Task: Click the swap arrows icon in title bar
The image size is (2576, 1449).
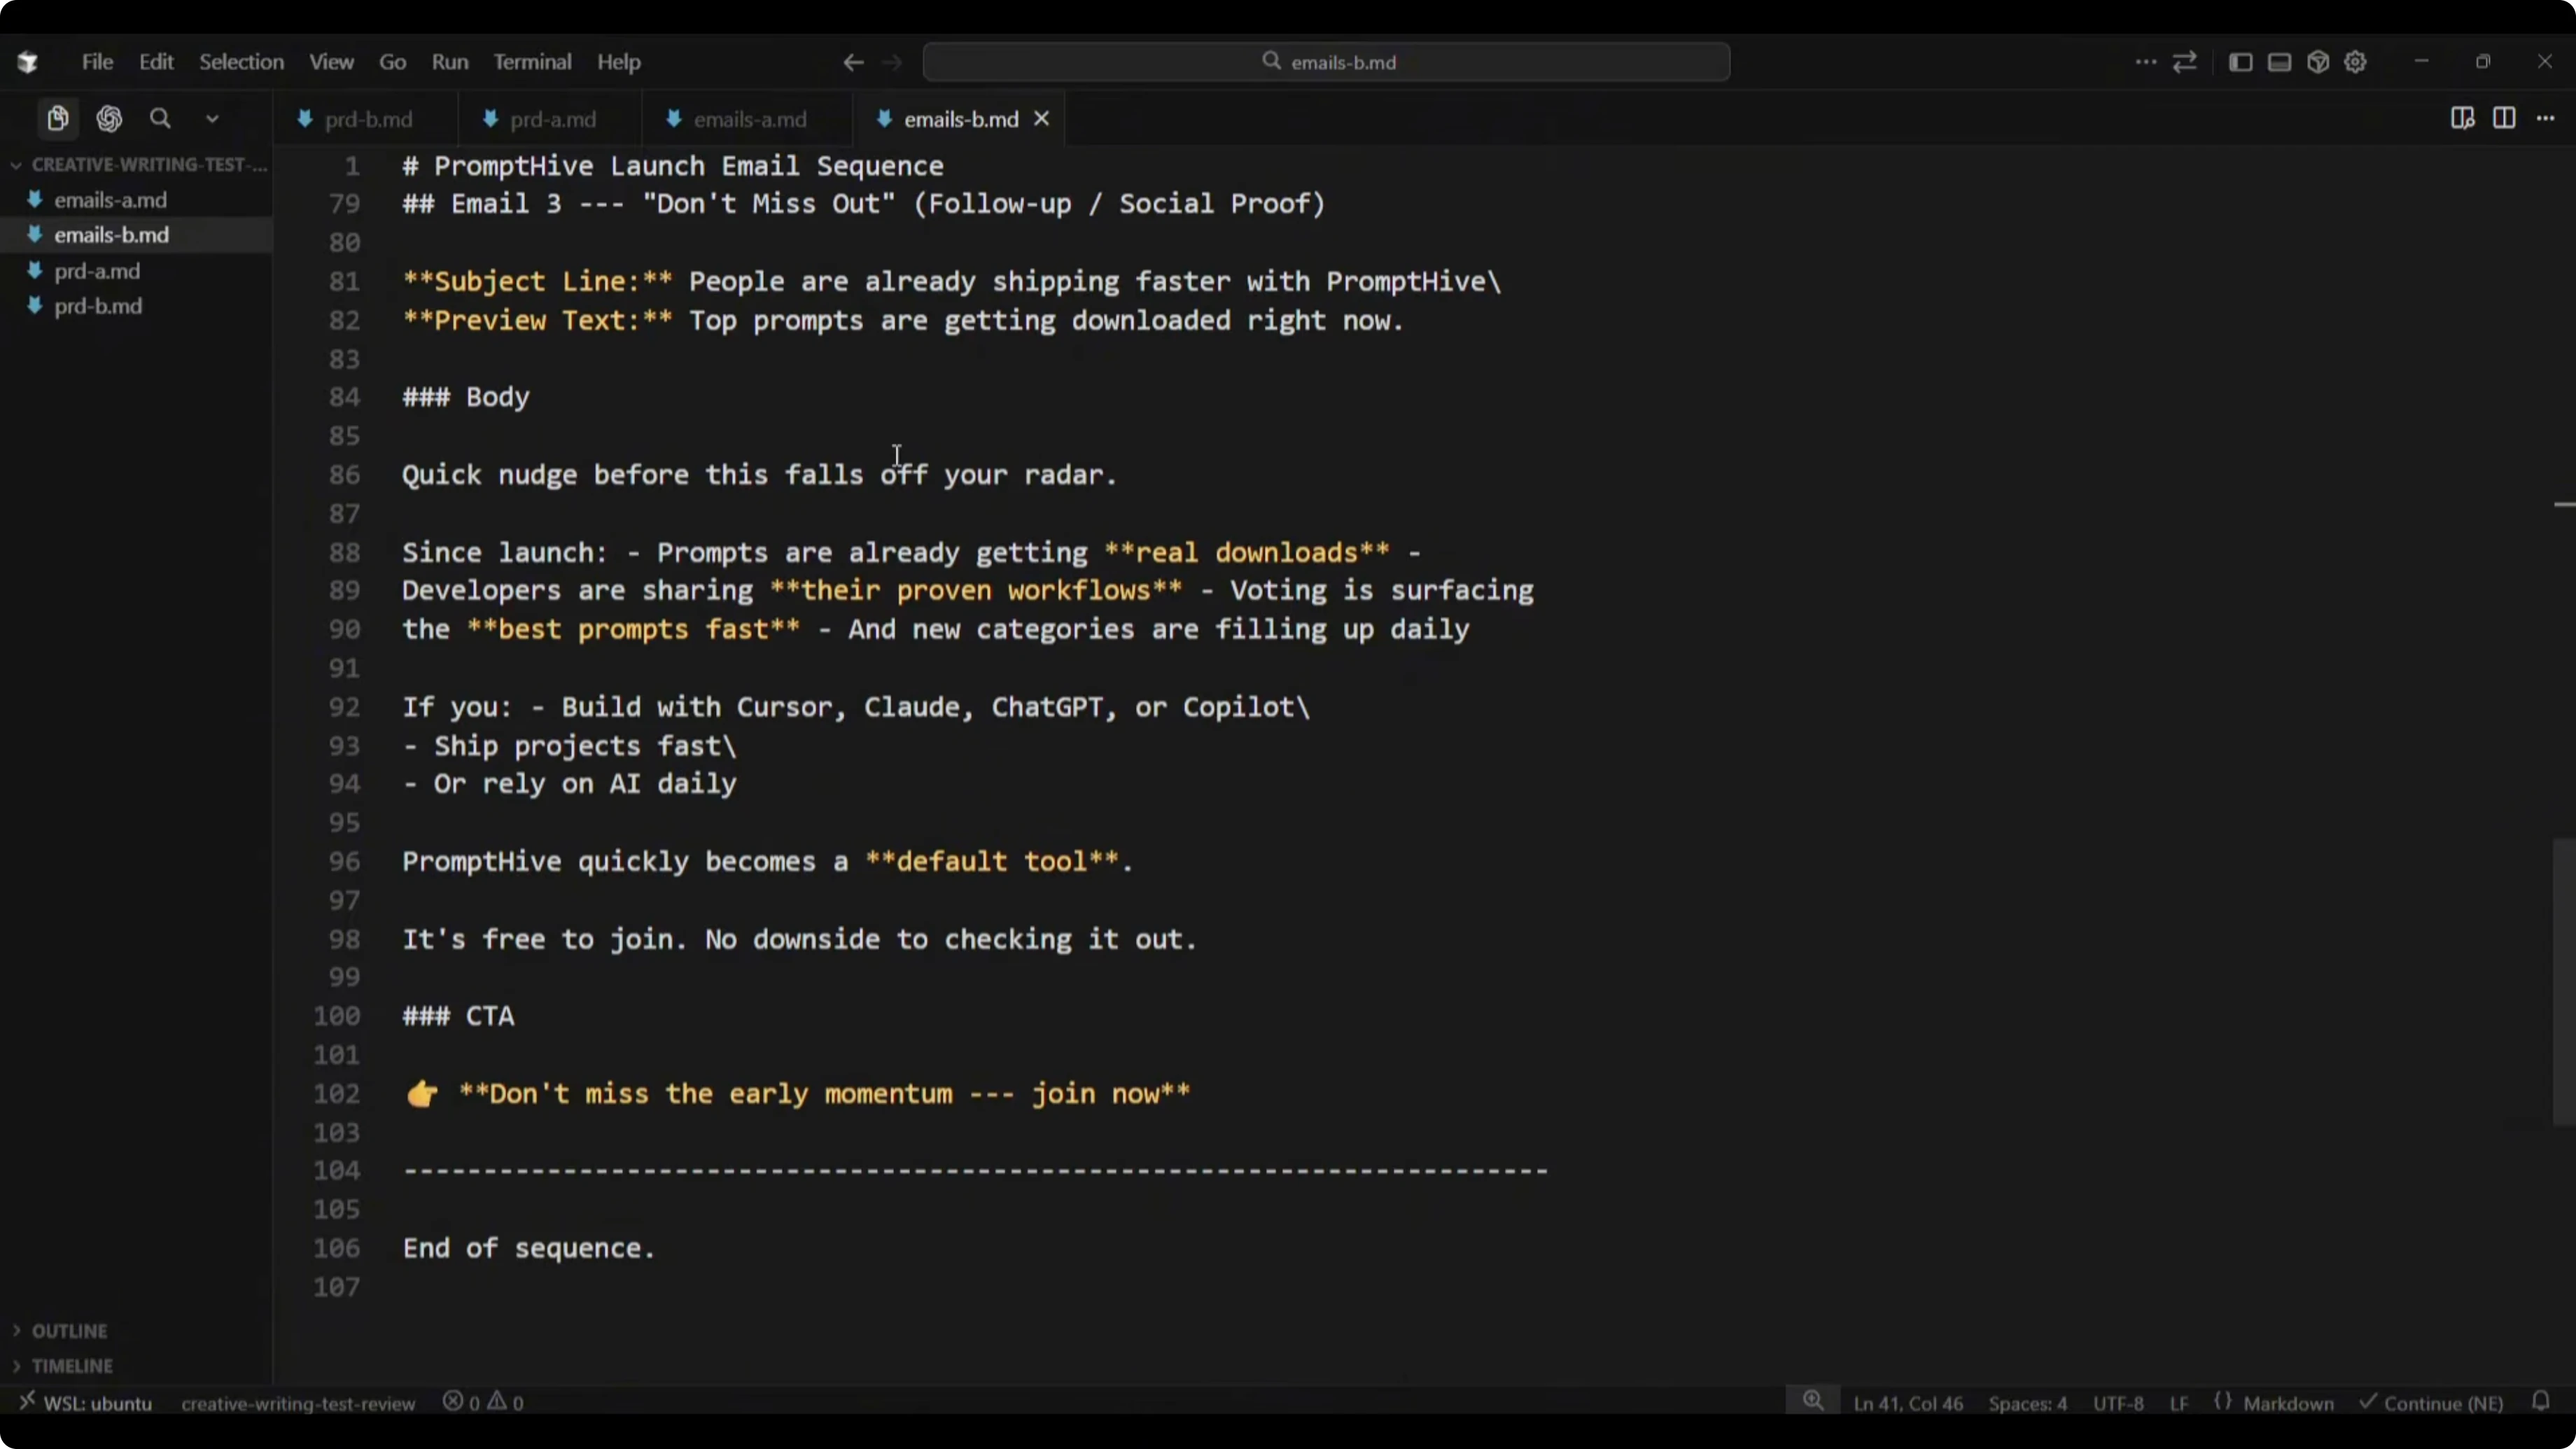Action: (x=2185, y=62)
